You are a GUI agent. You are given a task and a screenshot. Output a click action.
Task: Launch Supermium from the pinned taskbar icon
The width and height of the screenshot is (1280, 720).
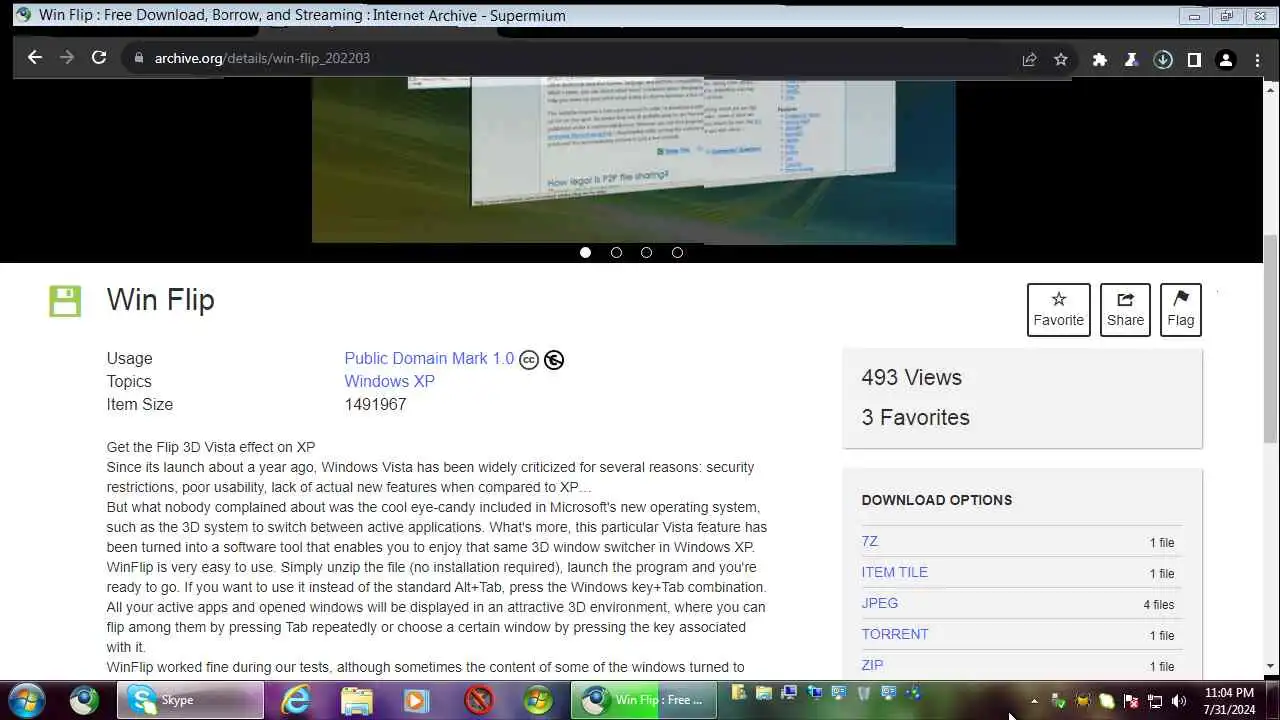pyautogui.click(x=84, y=700)
